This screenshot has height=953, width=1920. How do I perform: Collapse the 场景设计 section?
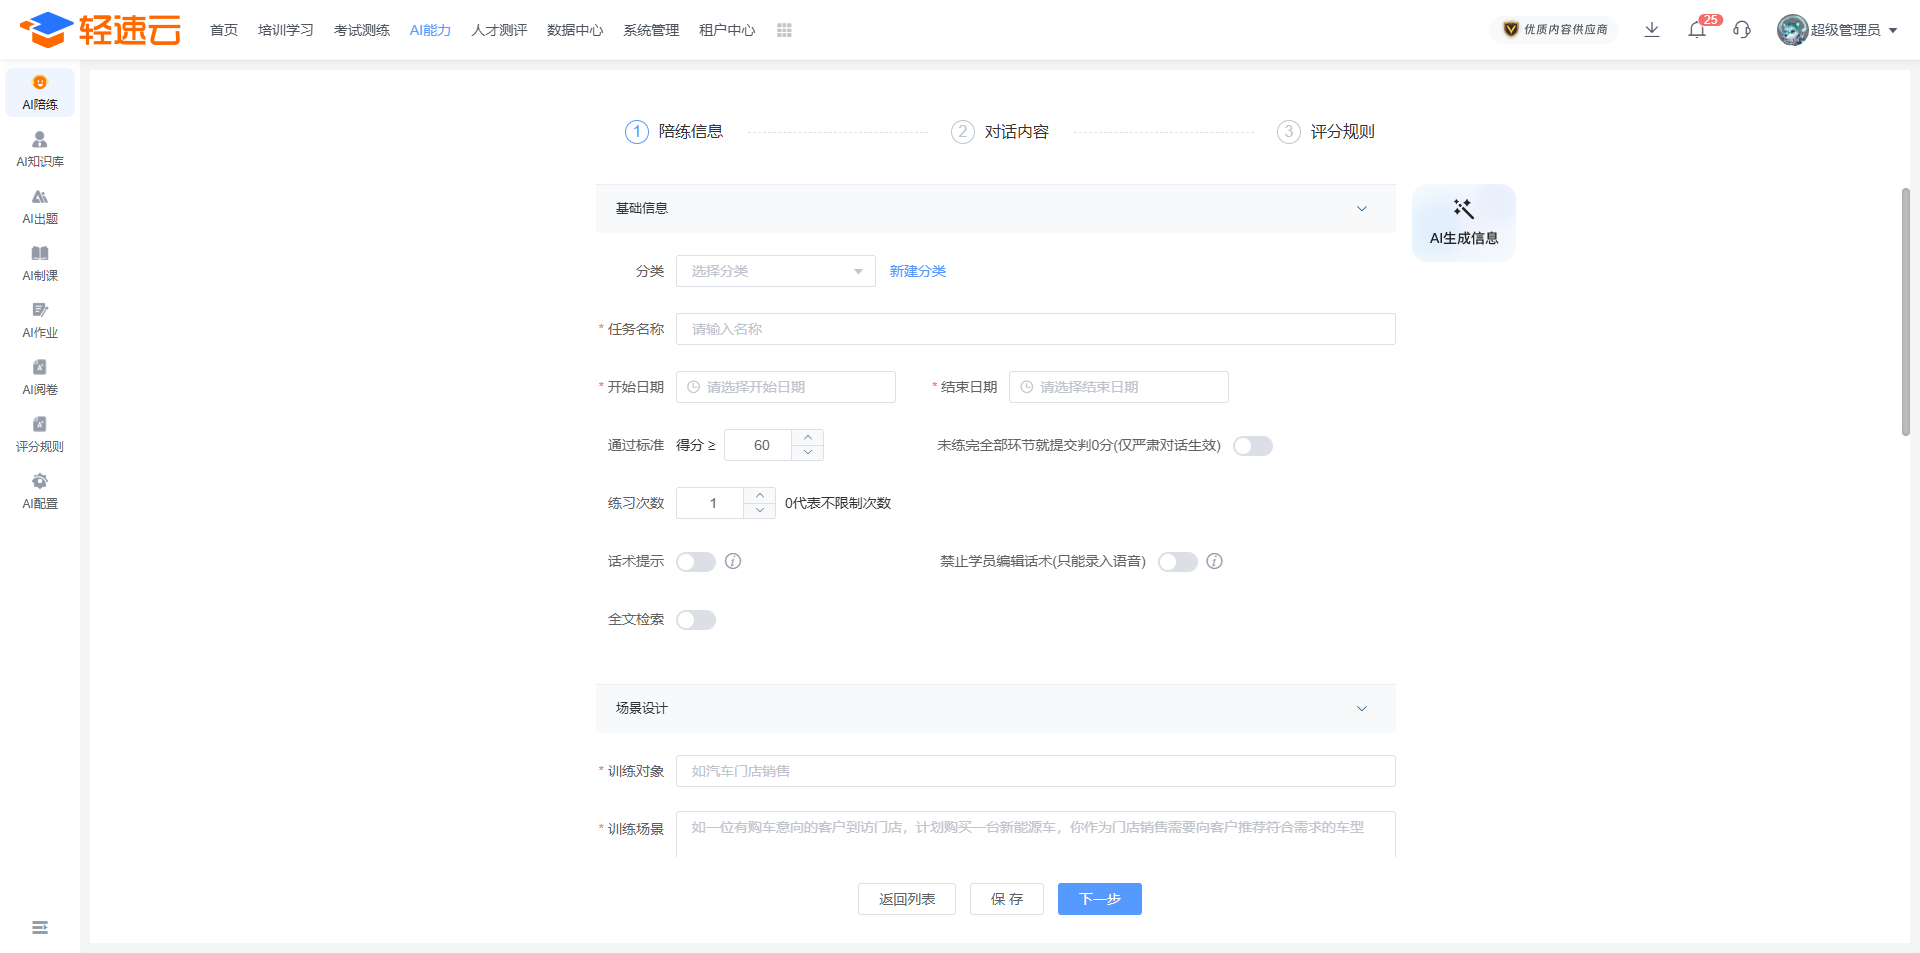click(1361, 709)
